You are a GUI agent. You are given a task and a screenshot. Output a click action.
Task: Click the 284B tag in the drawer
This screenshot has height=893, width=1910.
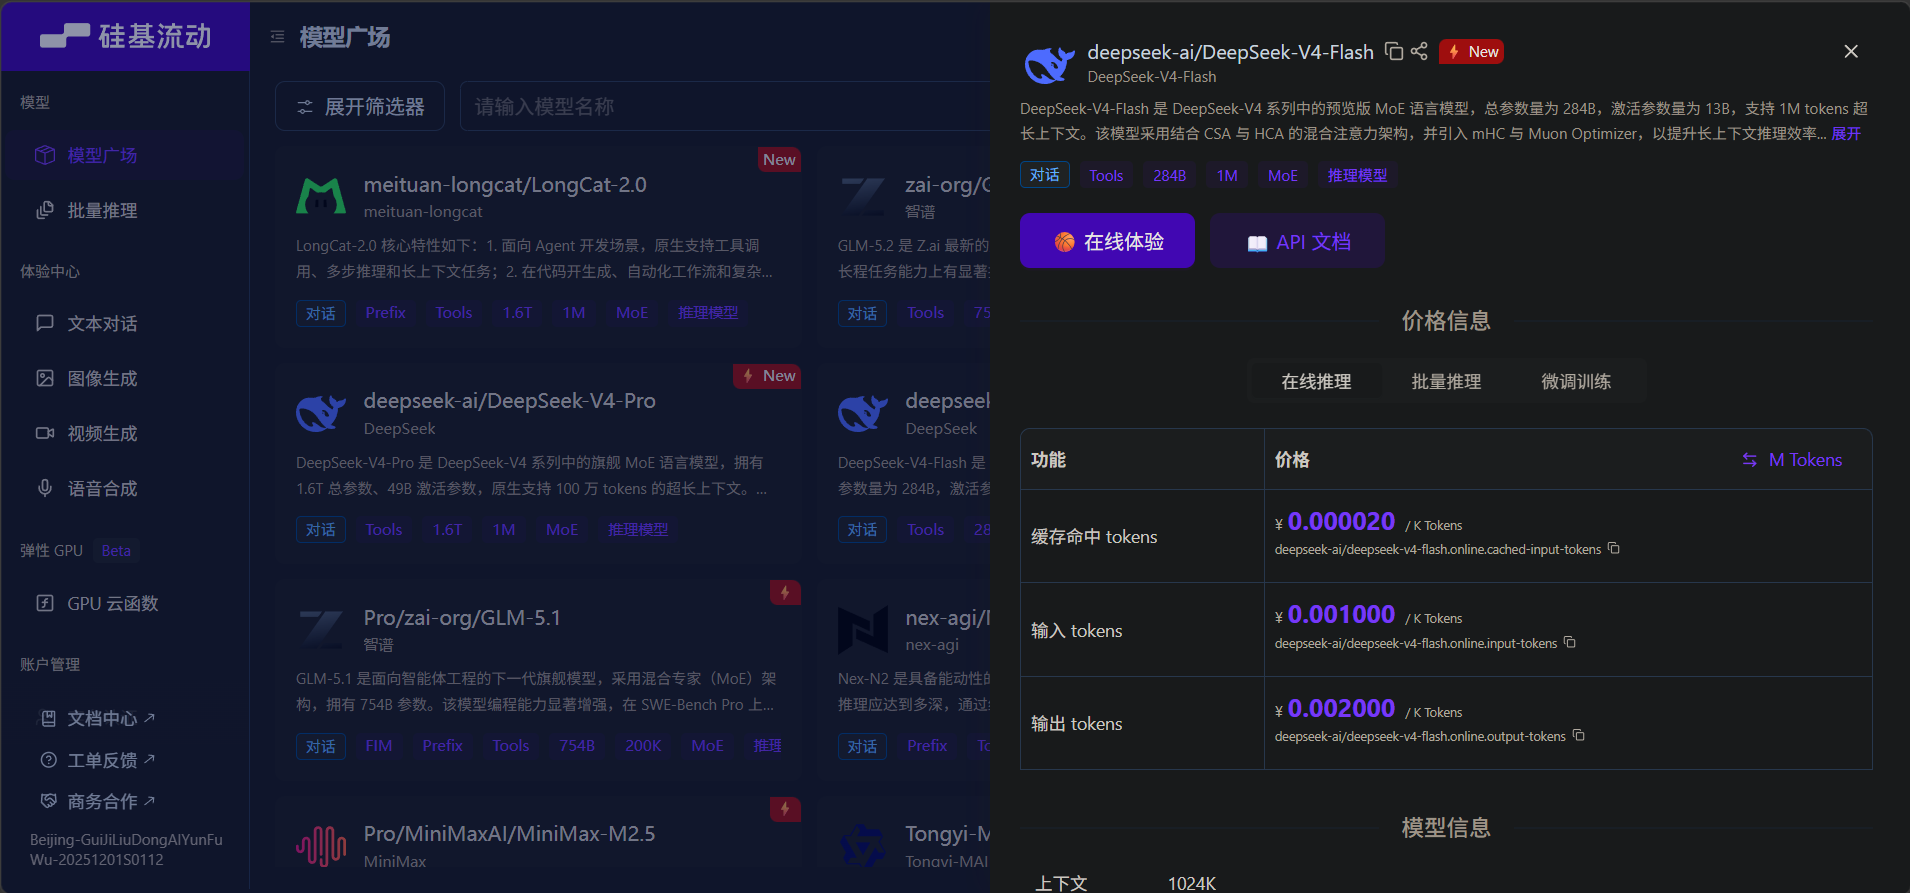point(1170,175)
